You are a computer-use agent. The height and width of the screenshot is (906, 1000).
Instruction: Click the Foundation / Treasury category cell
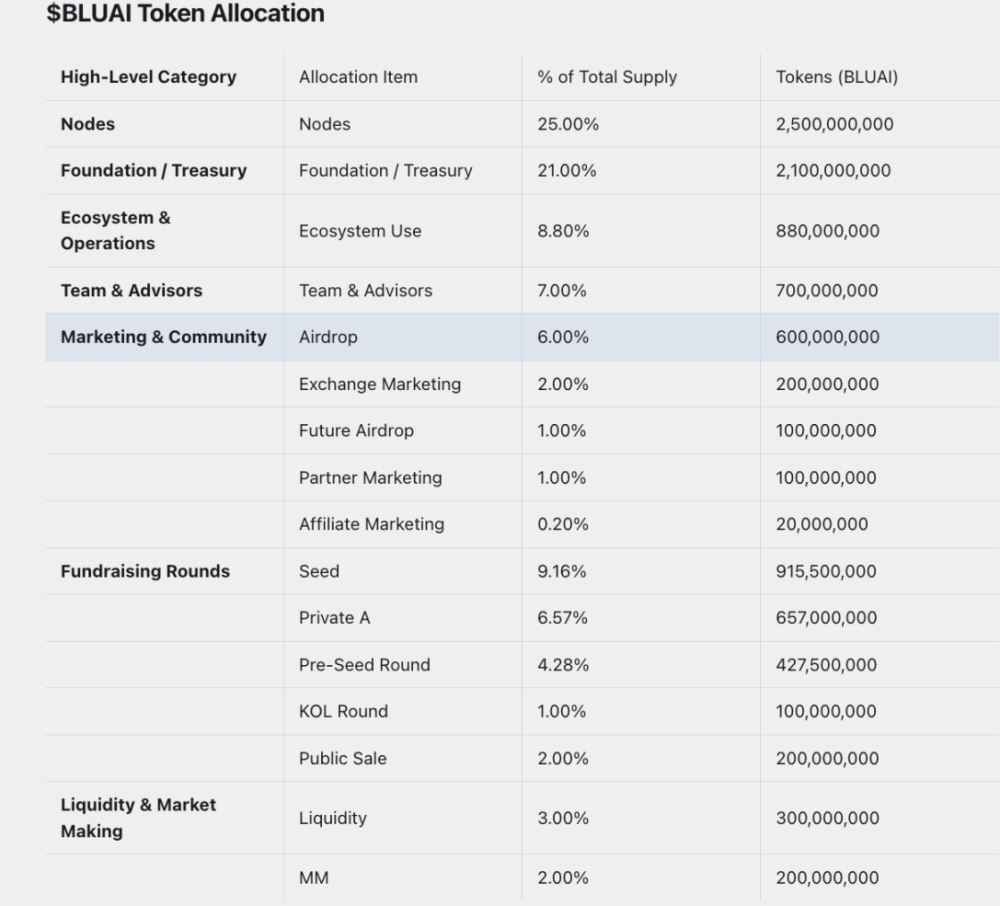[153, 171]
